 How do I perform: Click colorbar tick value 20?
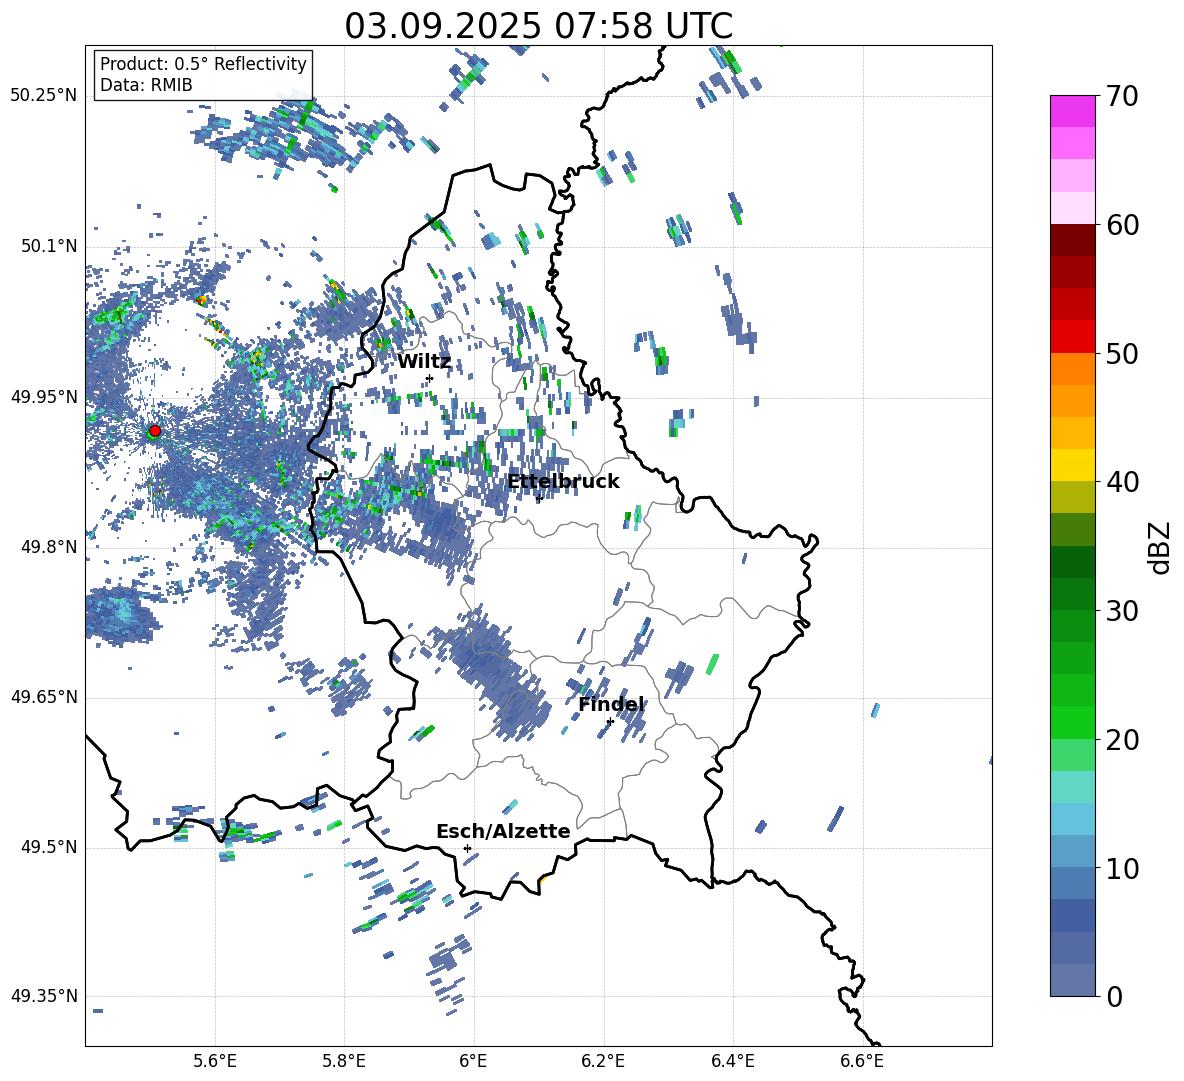click(x=1122, y=739)
